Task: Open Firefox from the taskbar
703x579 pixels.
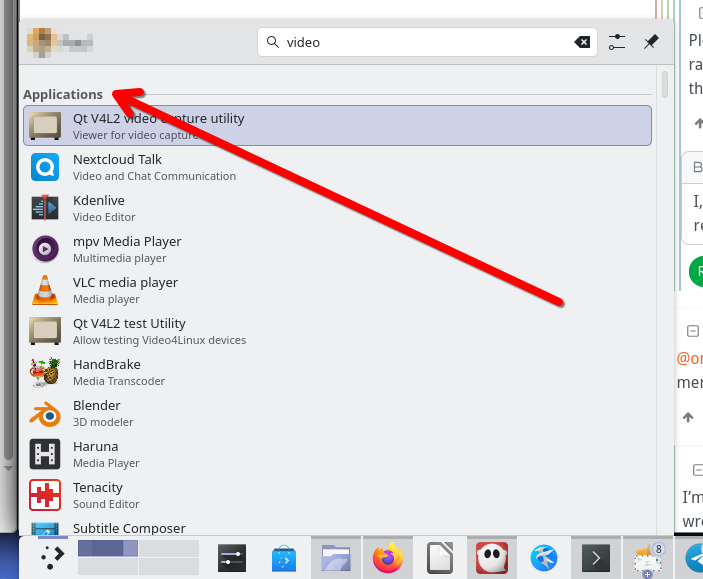Action: click(387, 557)
